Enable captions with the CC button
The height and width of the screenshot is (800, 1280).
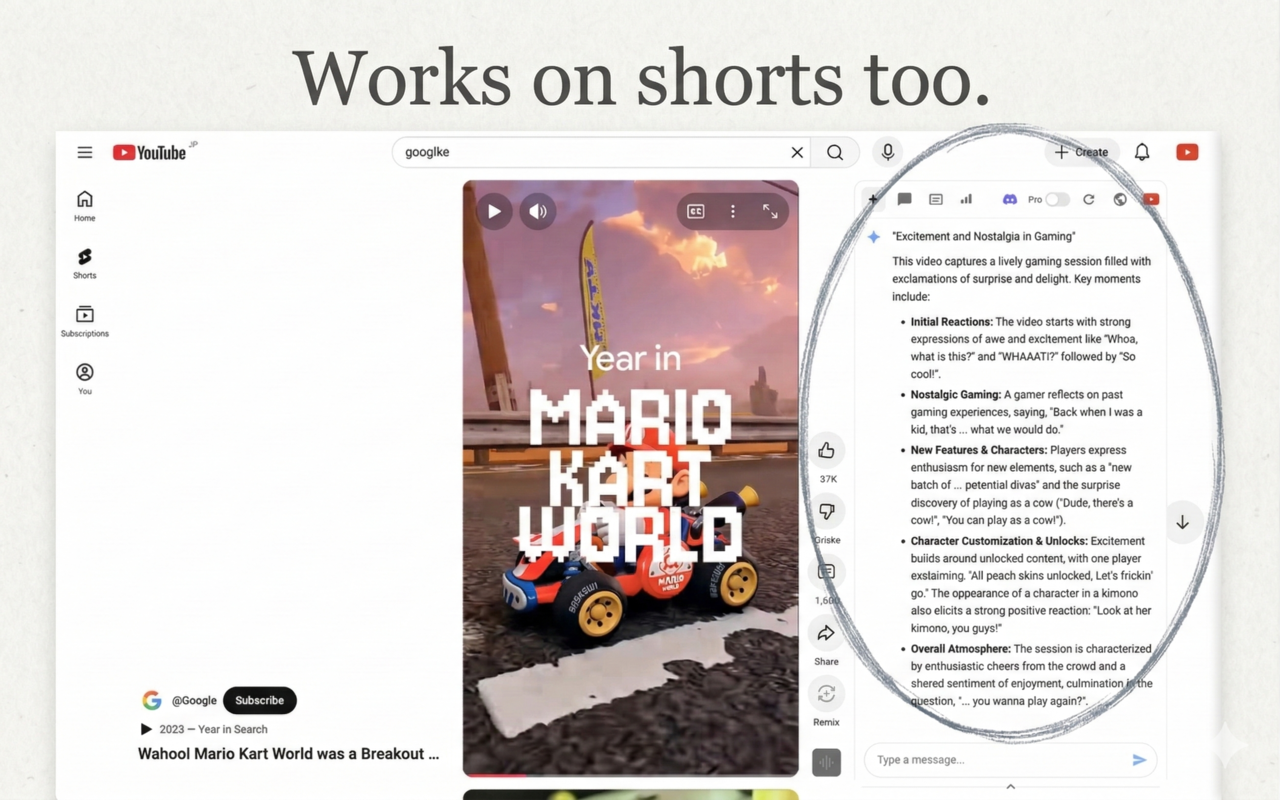point(695,211)
